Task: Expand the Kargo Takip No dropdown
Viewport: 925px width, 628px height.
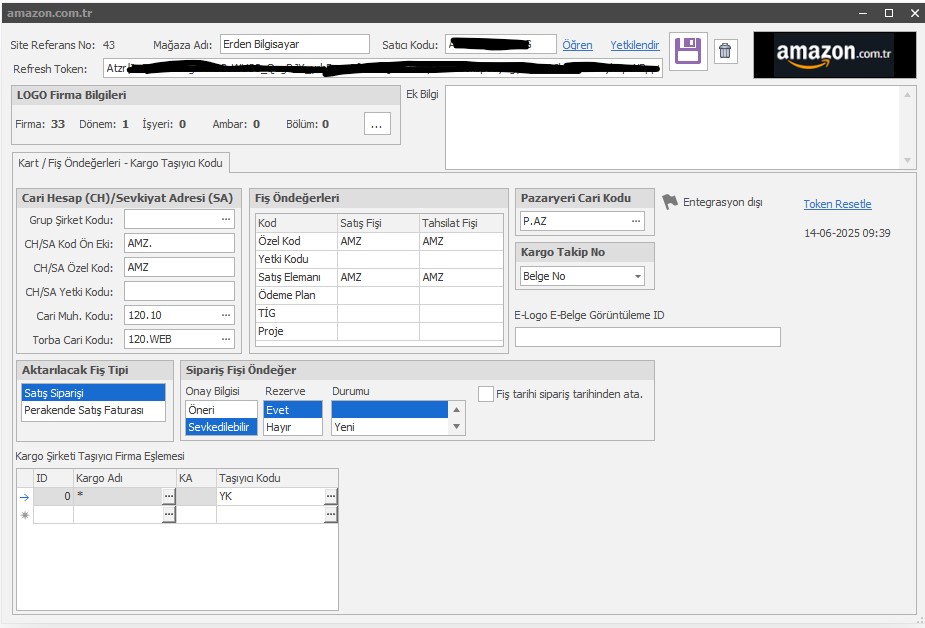Action: coord(636,276)
